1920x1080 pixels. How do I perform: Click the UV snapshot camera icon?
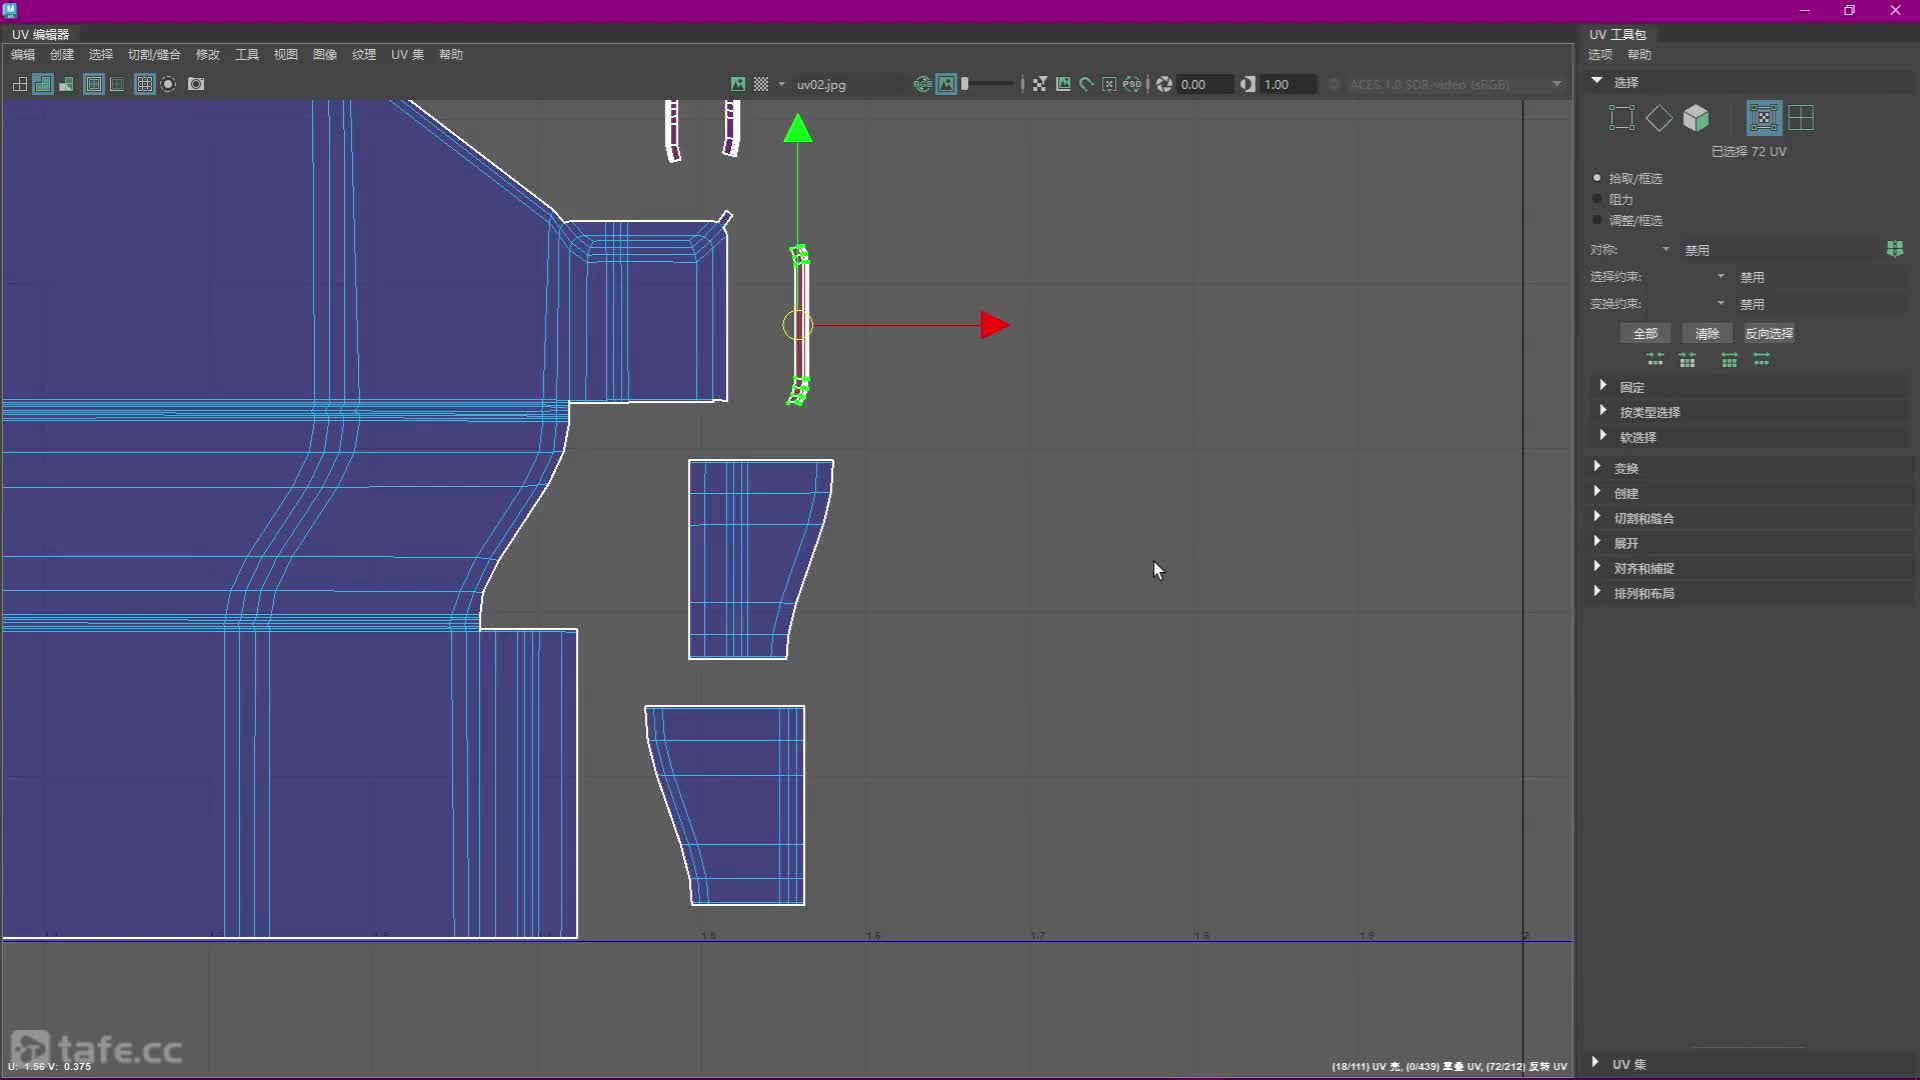tap(196, 84)
